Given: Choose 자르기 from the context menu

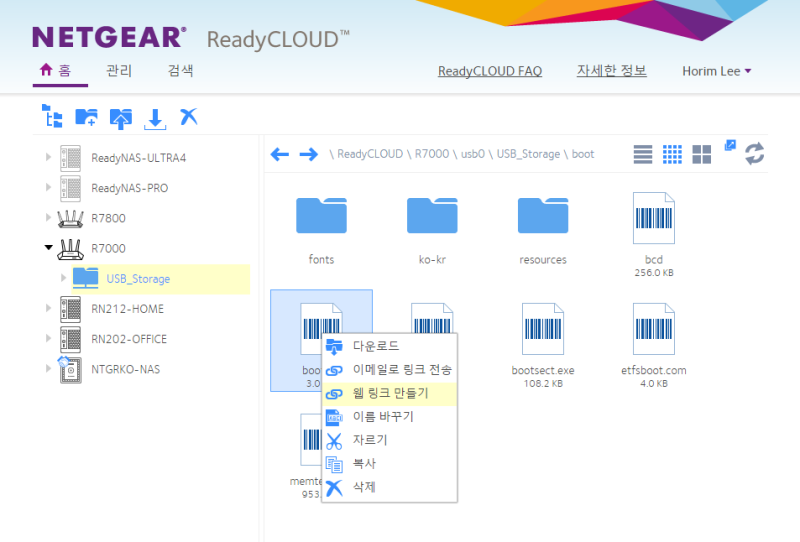Looking at the screenshot, I should point(389,440).
